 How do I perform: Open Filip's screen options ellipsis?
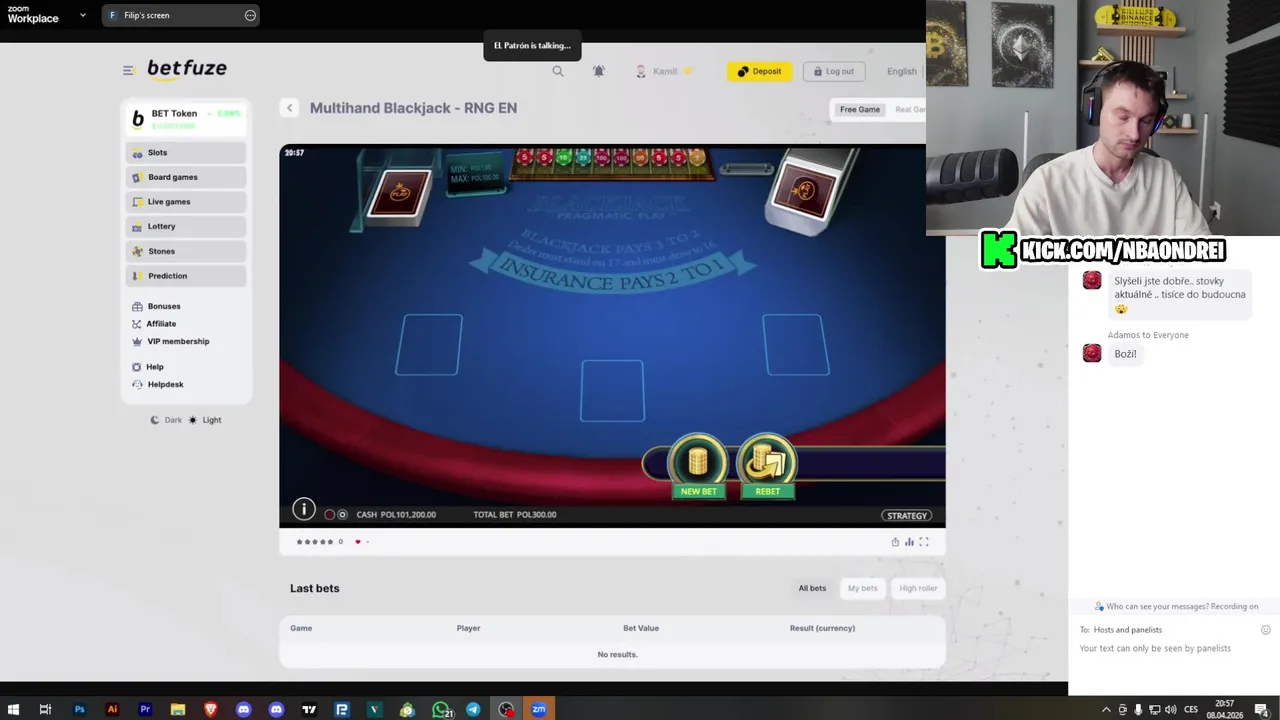[250, 15]
